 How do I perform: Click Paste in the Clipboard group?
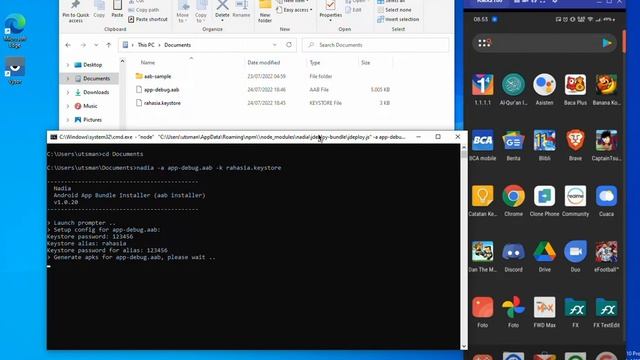(117, 9)
